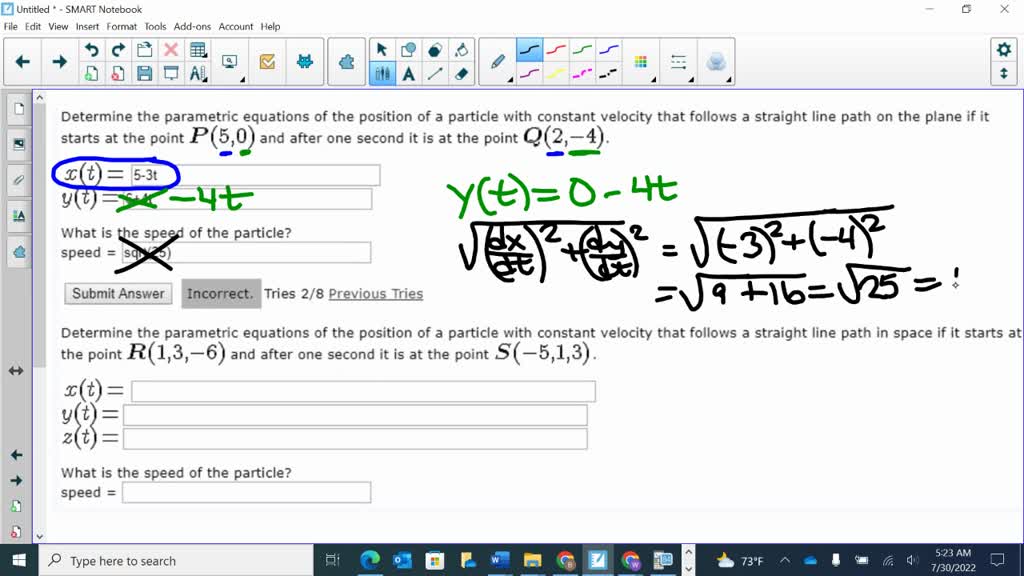
Task: Expand the pen color options
Action: tap(512, 78)
